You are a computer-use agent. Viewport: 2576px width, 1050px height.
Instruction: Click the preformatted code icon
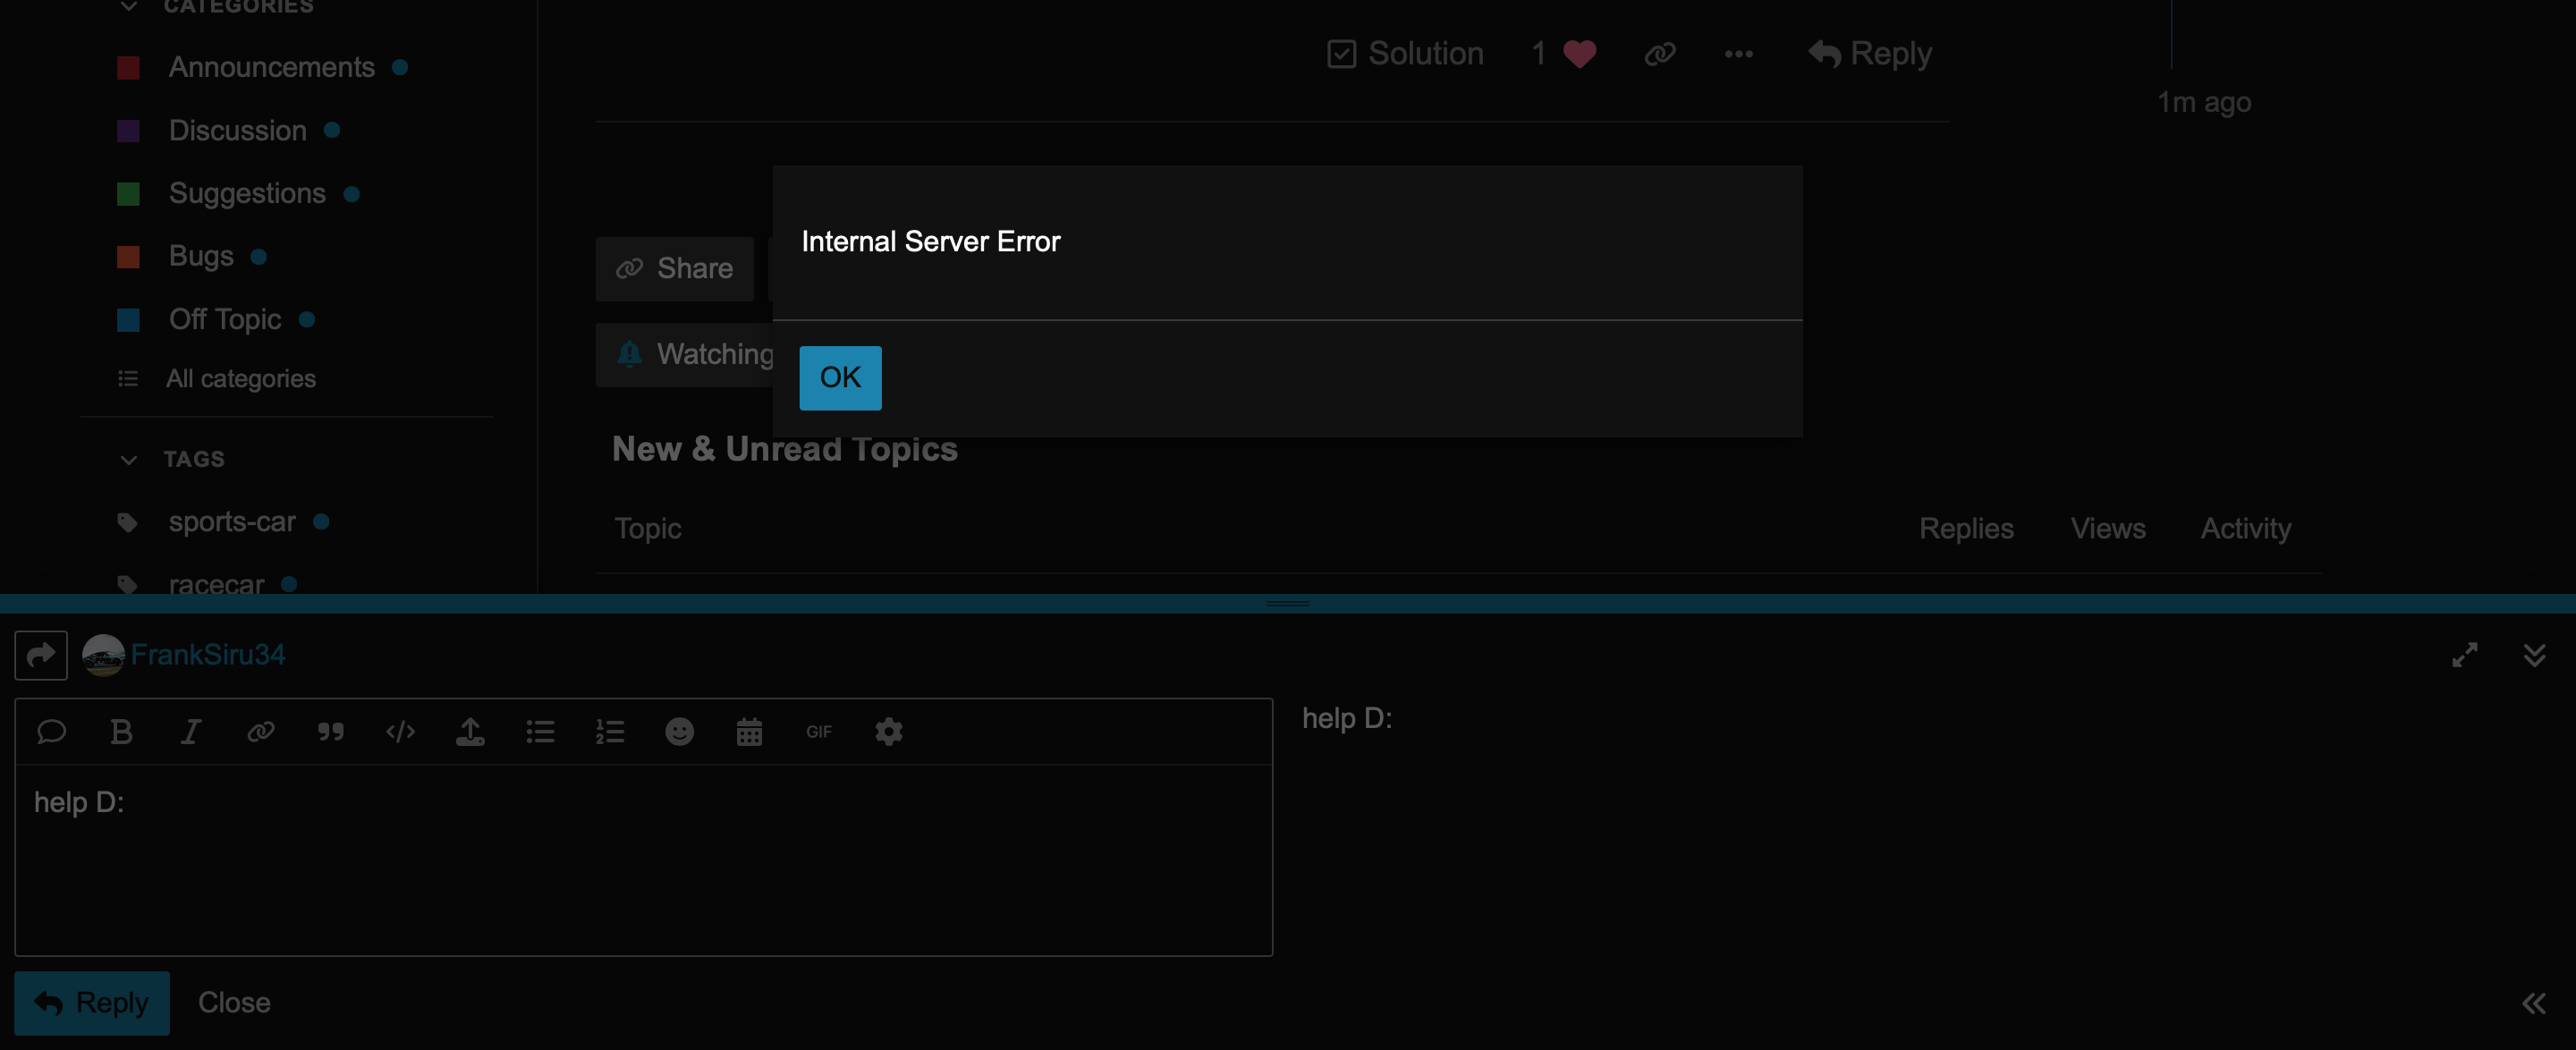click(x=400, y=732)
